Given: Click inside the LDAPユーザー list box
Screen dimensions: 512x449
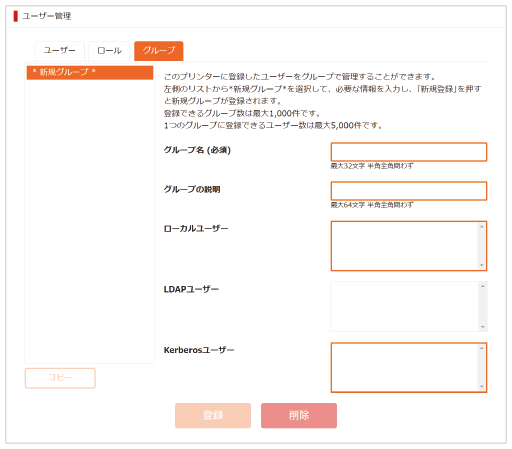Looking at the screenshot, I should pos(405,306).
